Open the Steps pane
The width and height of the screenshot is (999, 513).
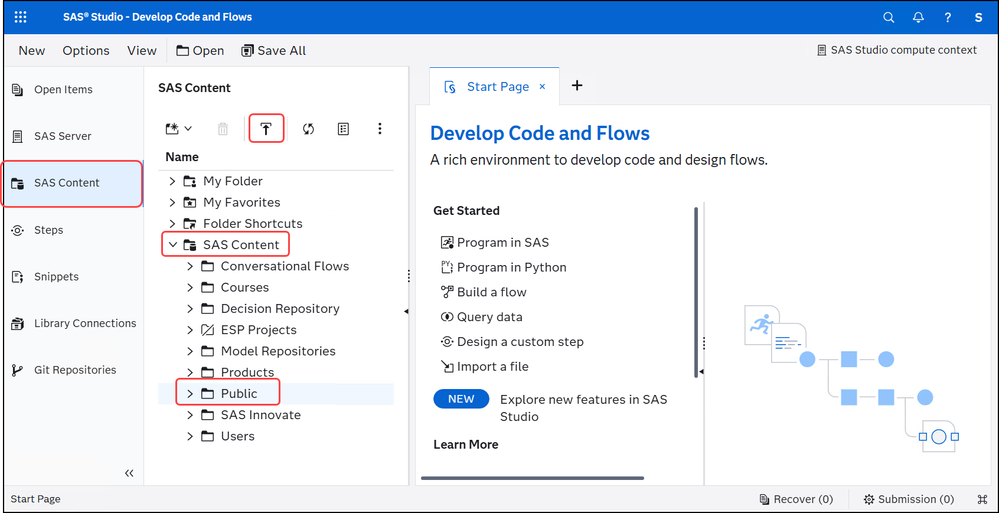point(74,229)
